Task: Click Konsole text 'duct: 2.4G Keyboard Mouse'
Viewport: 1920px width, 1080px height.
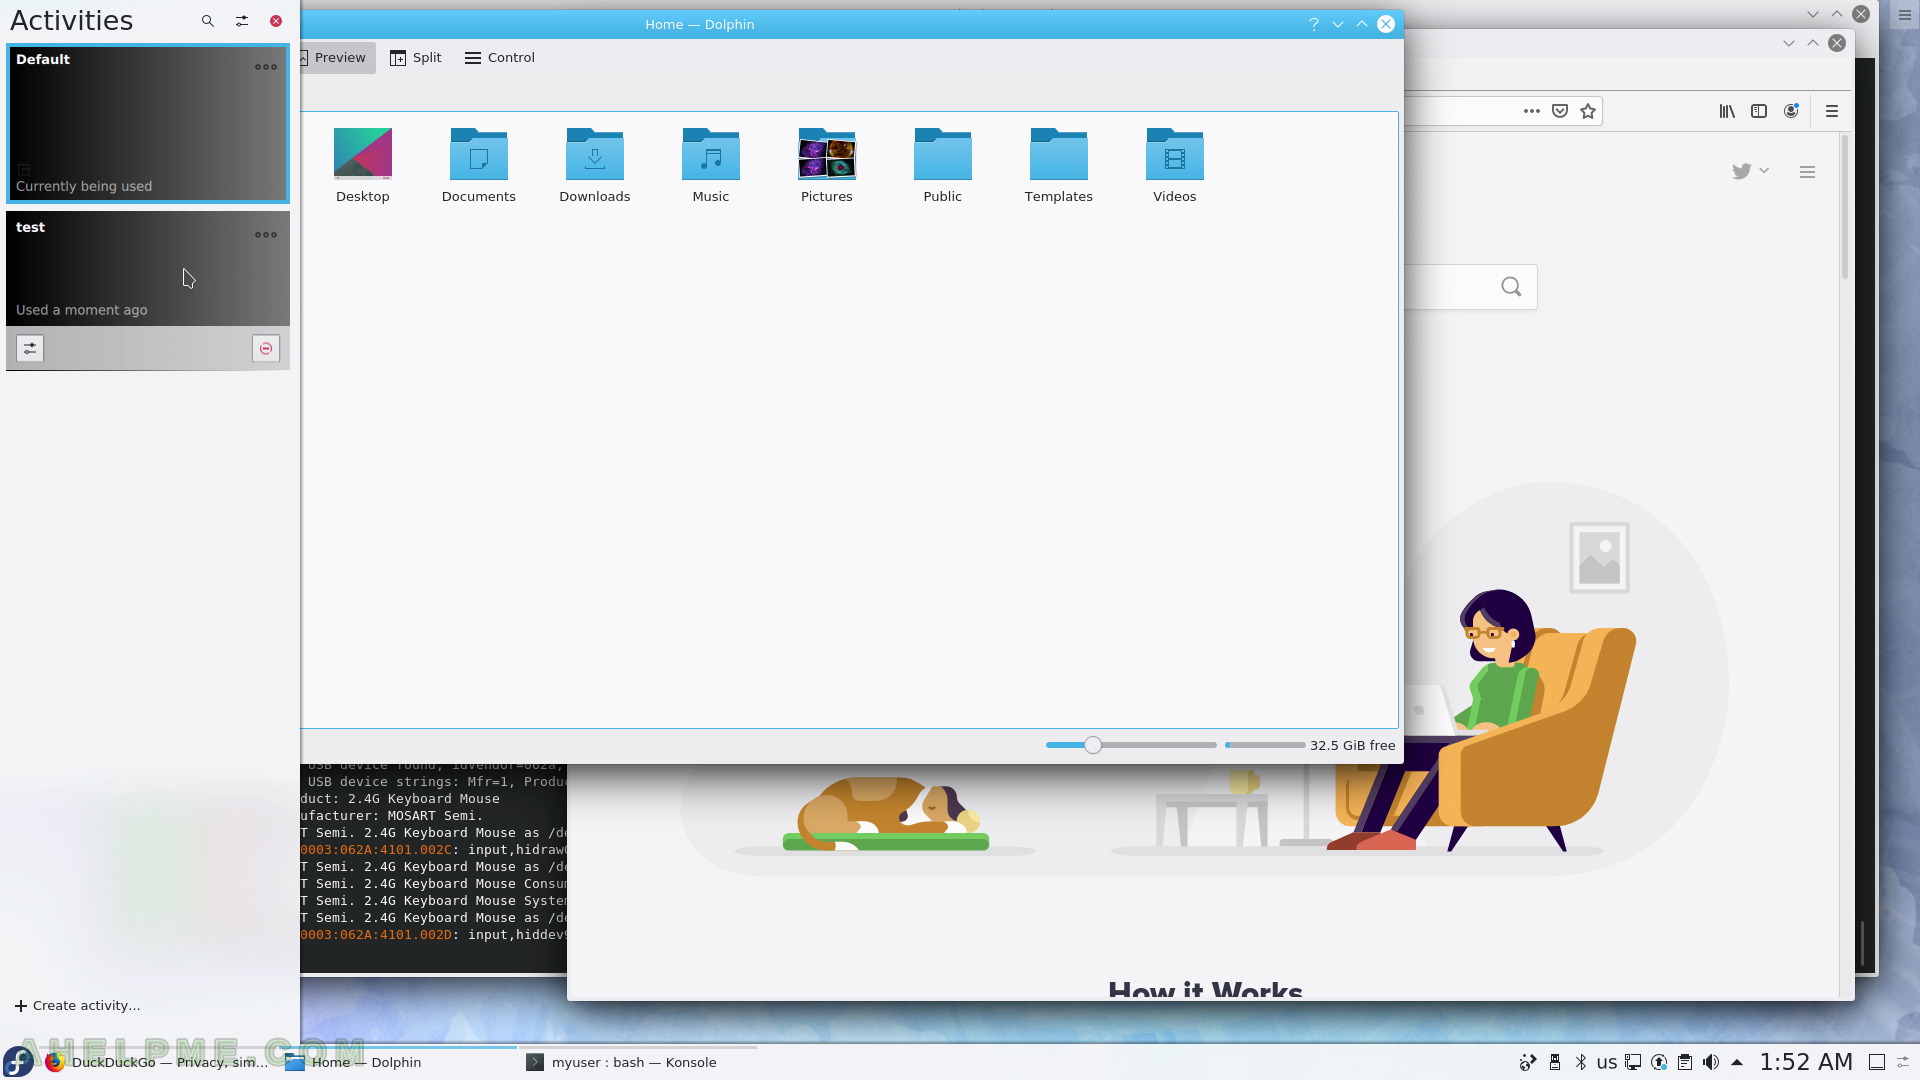Action: (x=400, y=799)
